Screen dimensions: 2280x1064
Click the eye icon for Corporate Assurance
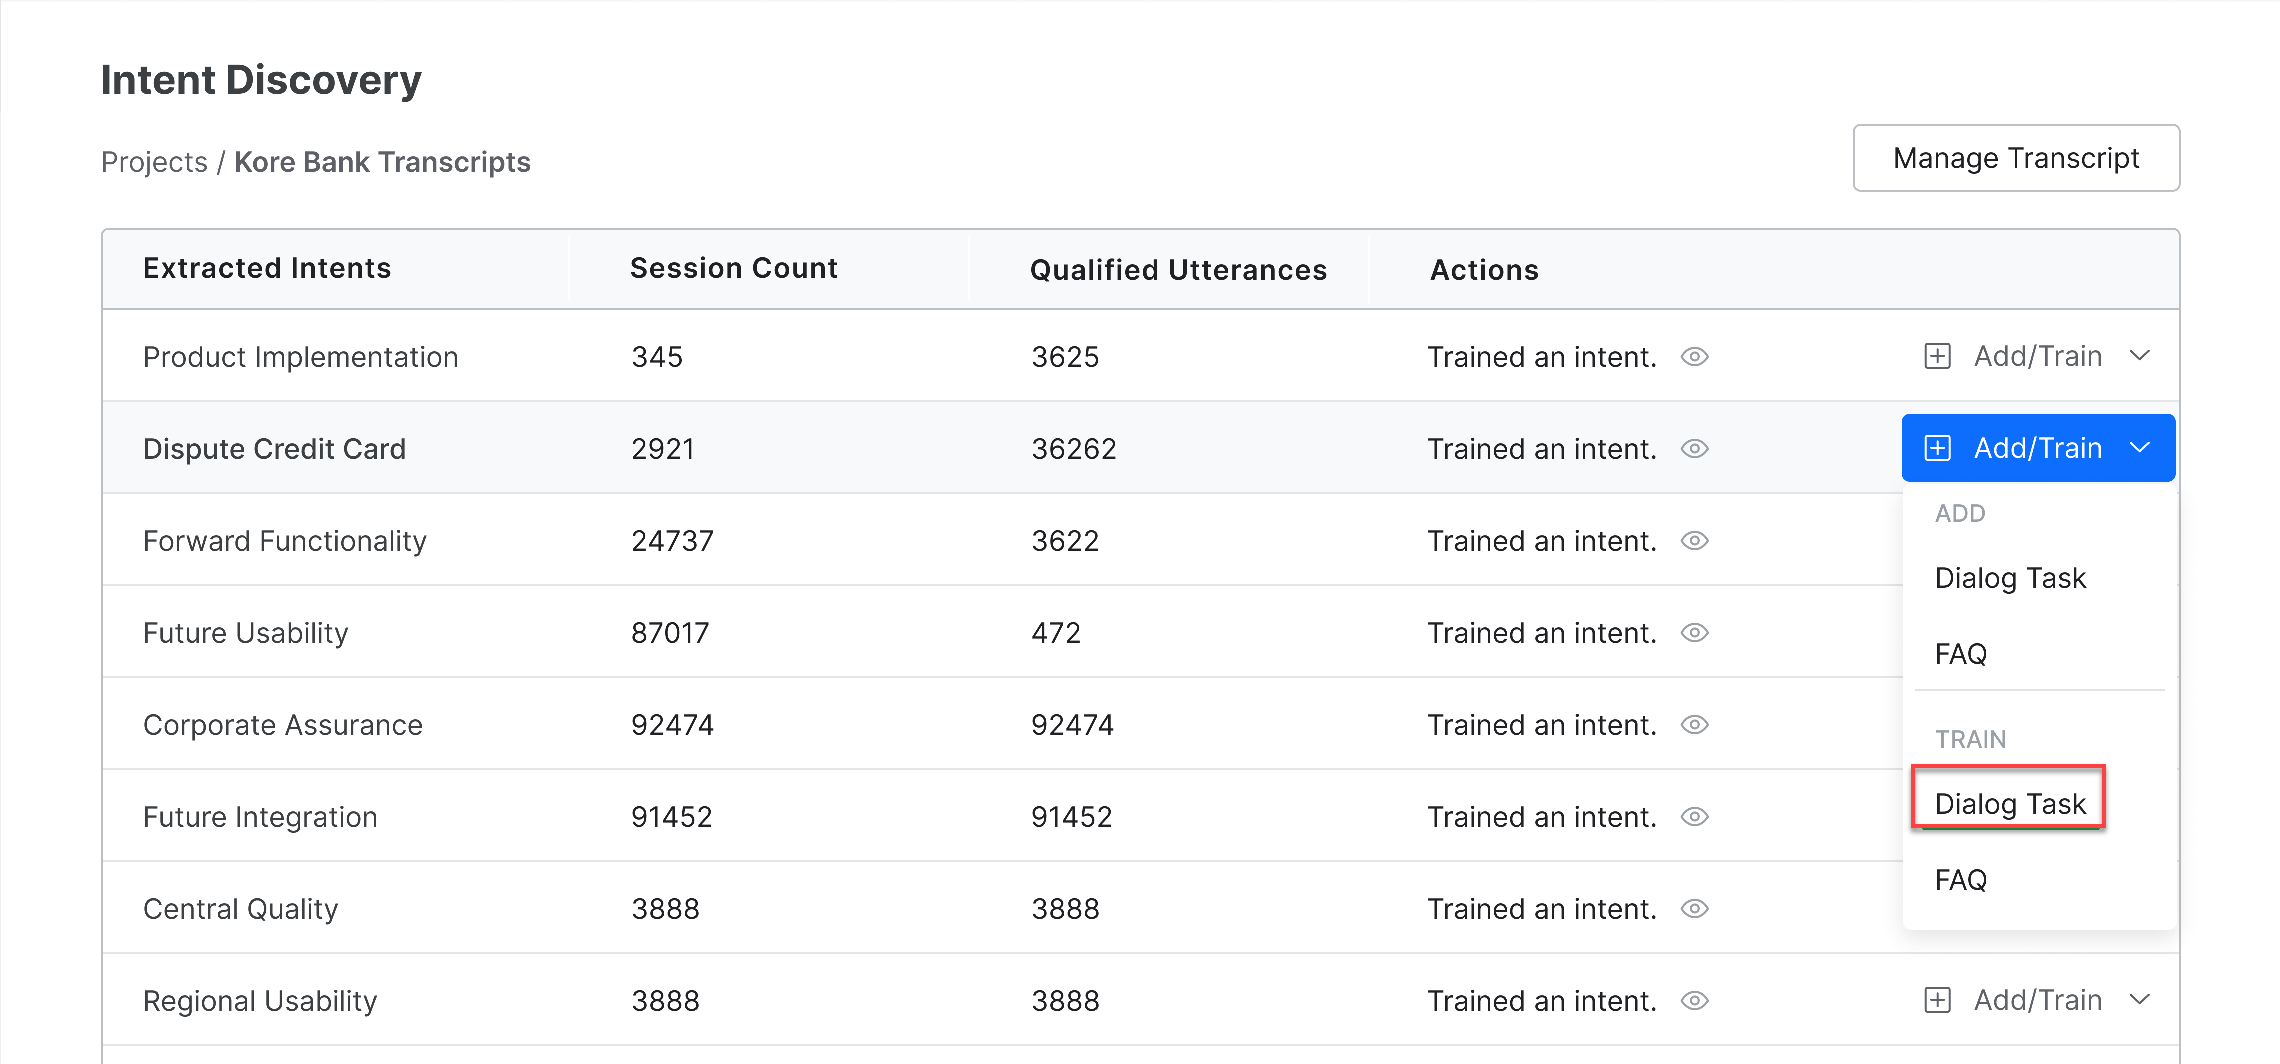click(1694, 725)
